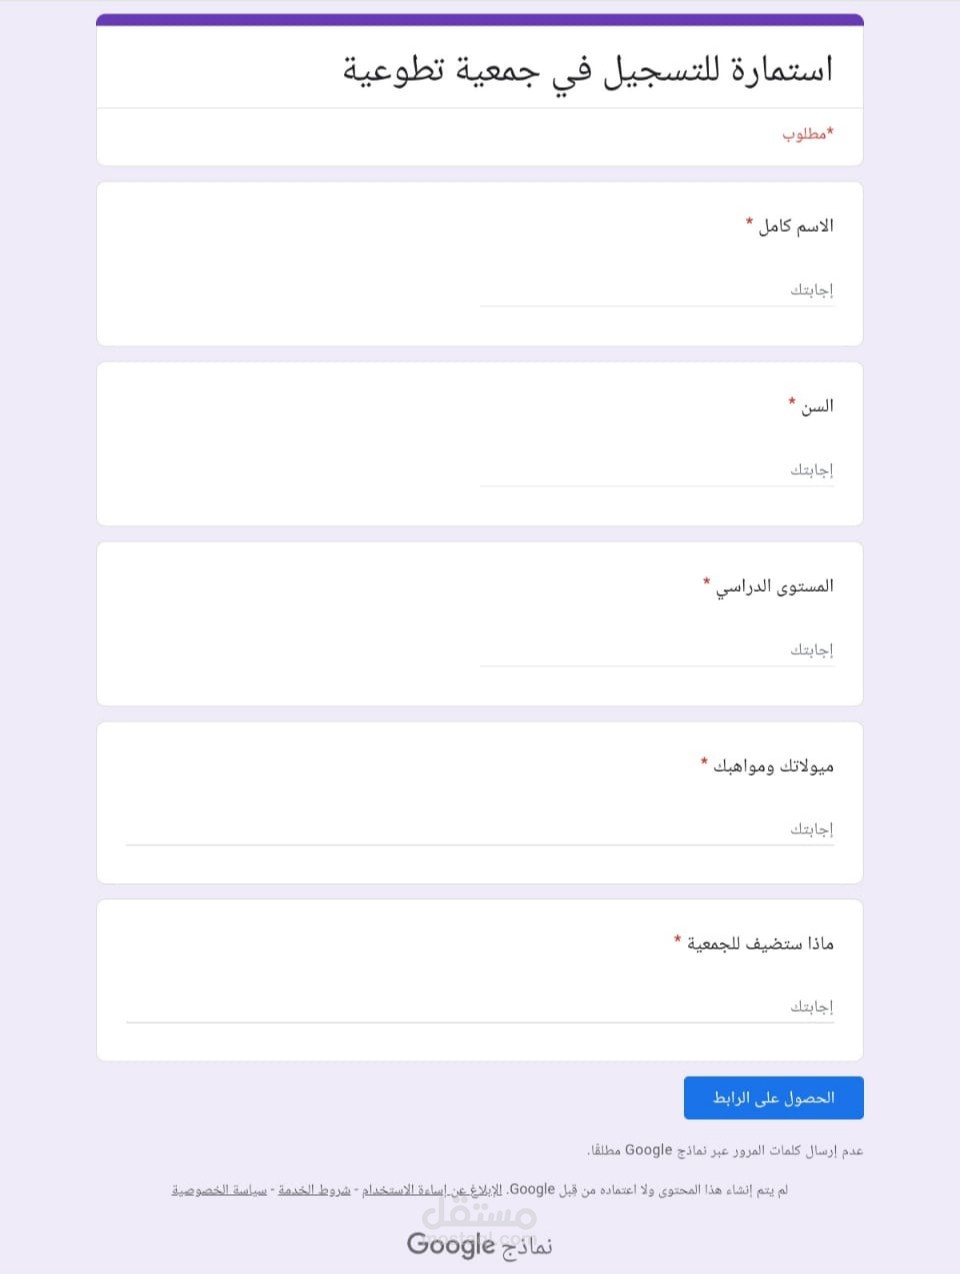
Task: Click the ماذا ستضيف للجمعية question label
Action: pyautogui.click(x=759, y=944)
